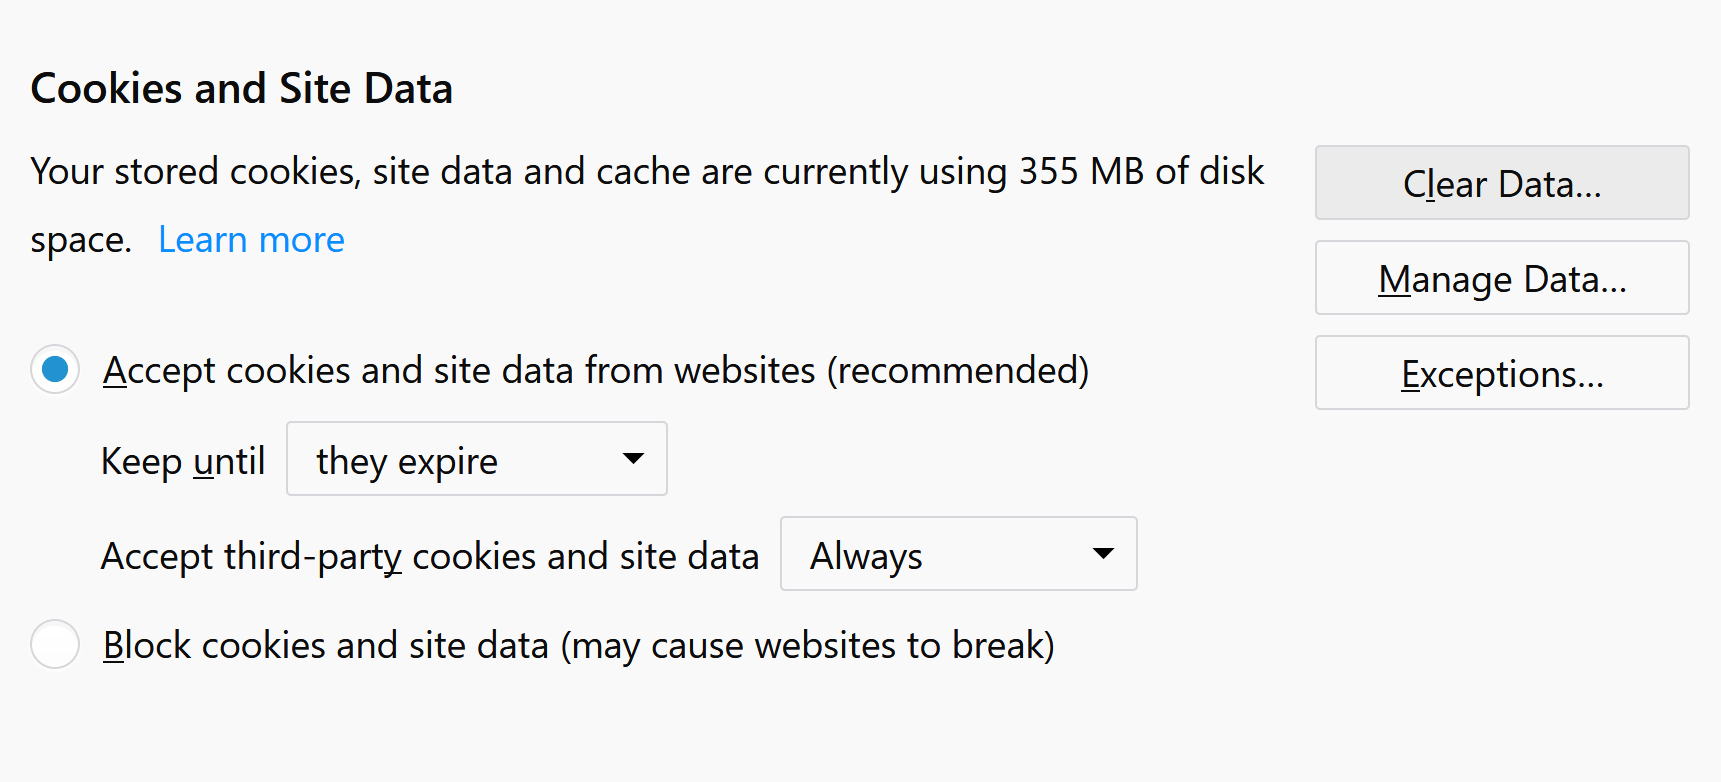Click the '(recommended)' text beside Accept cookies
This screenshot has width=1721, height=782.
click(957, 371)
